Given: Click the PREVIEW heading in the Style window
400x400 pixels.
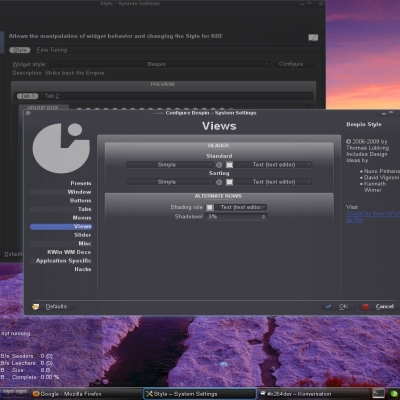Looking at the screenshot, I should point(162,85).
